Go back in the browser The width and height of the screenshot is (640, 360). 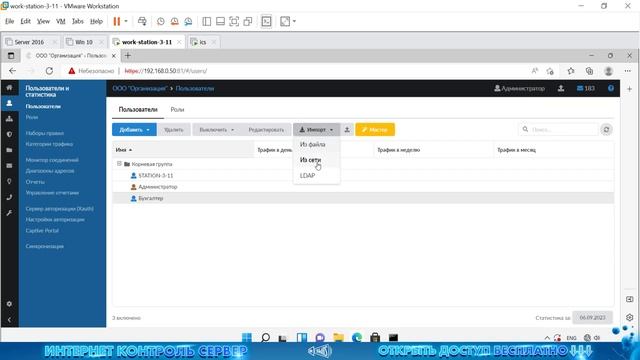(12, 71)
